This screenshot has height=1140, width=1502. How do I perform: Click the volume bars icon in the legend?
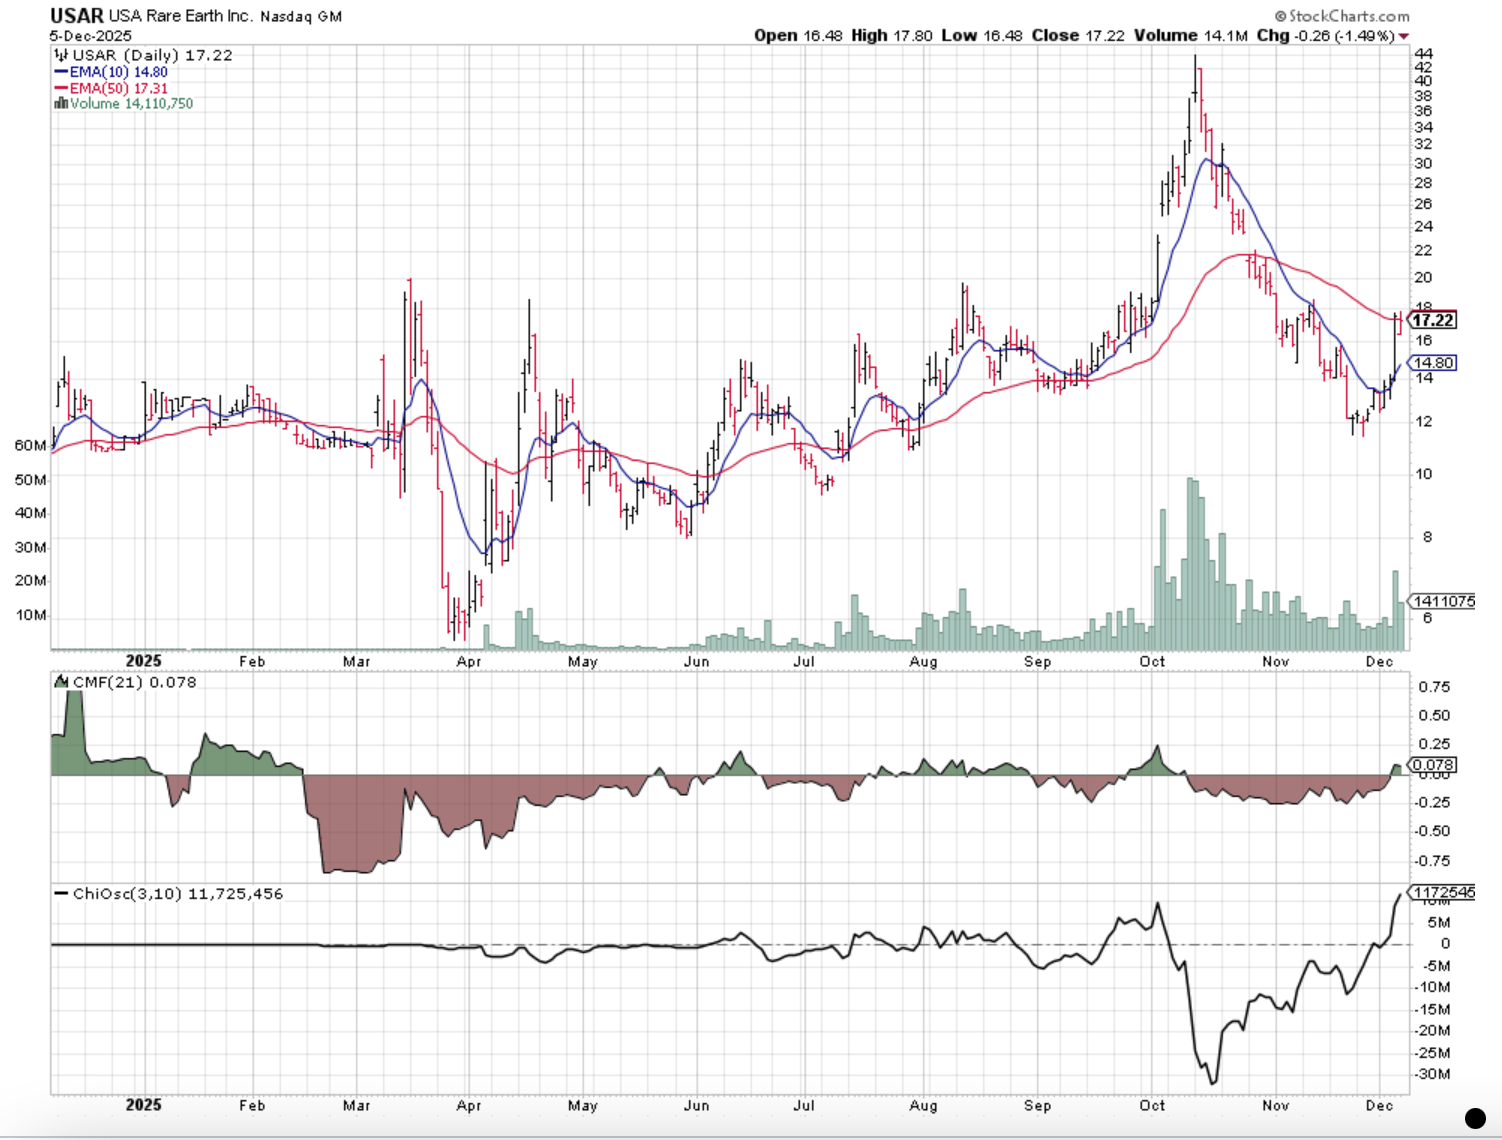click(x=61, y=103)
